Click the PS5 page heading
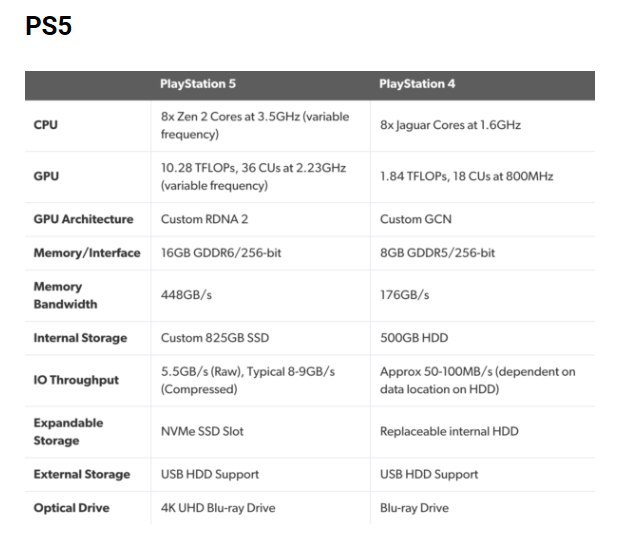Screen dimensions: 638x543 48,26
